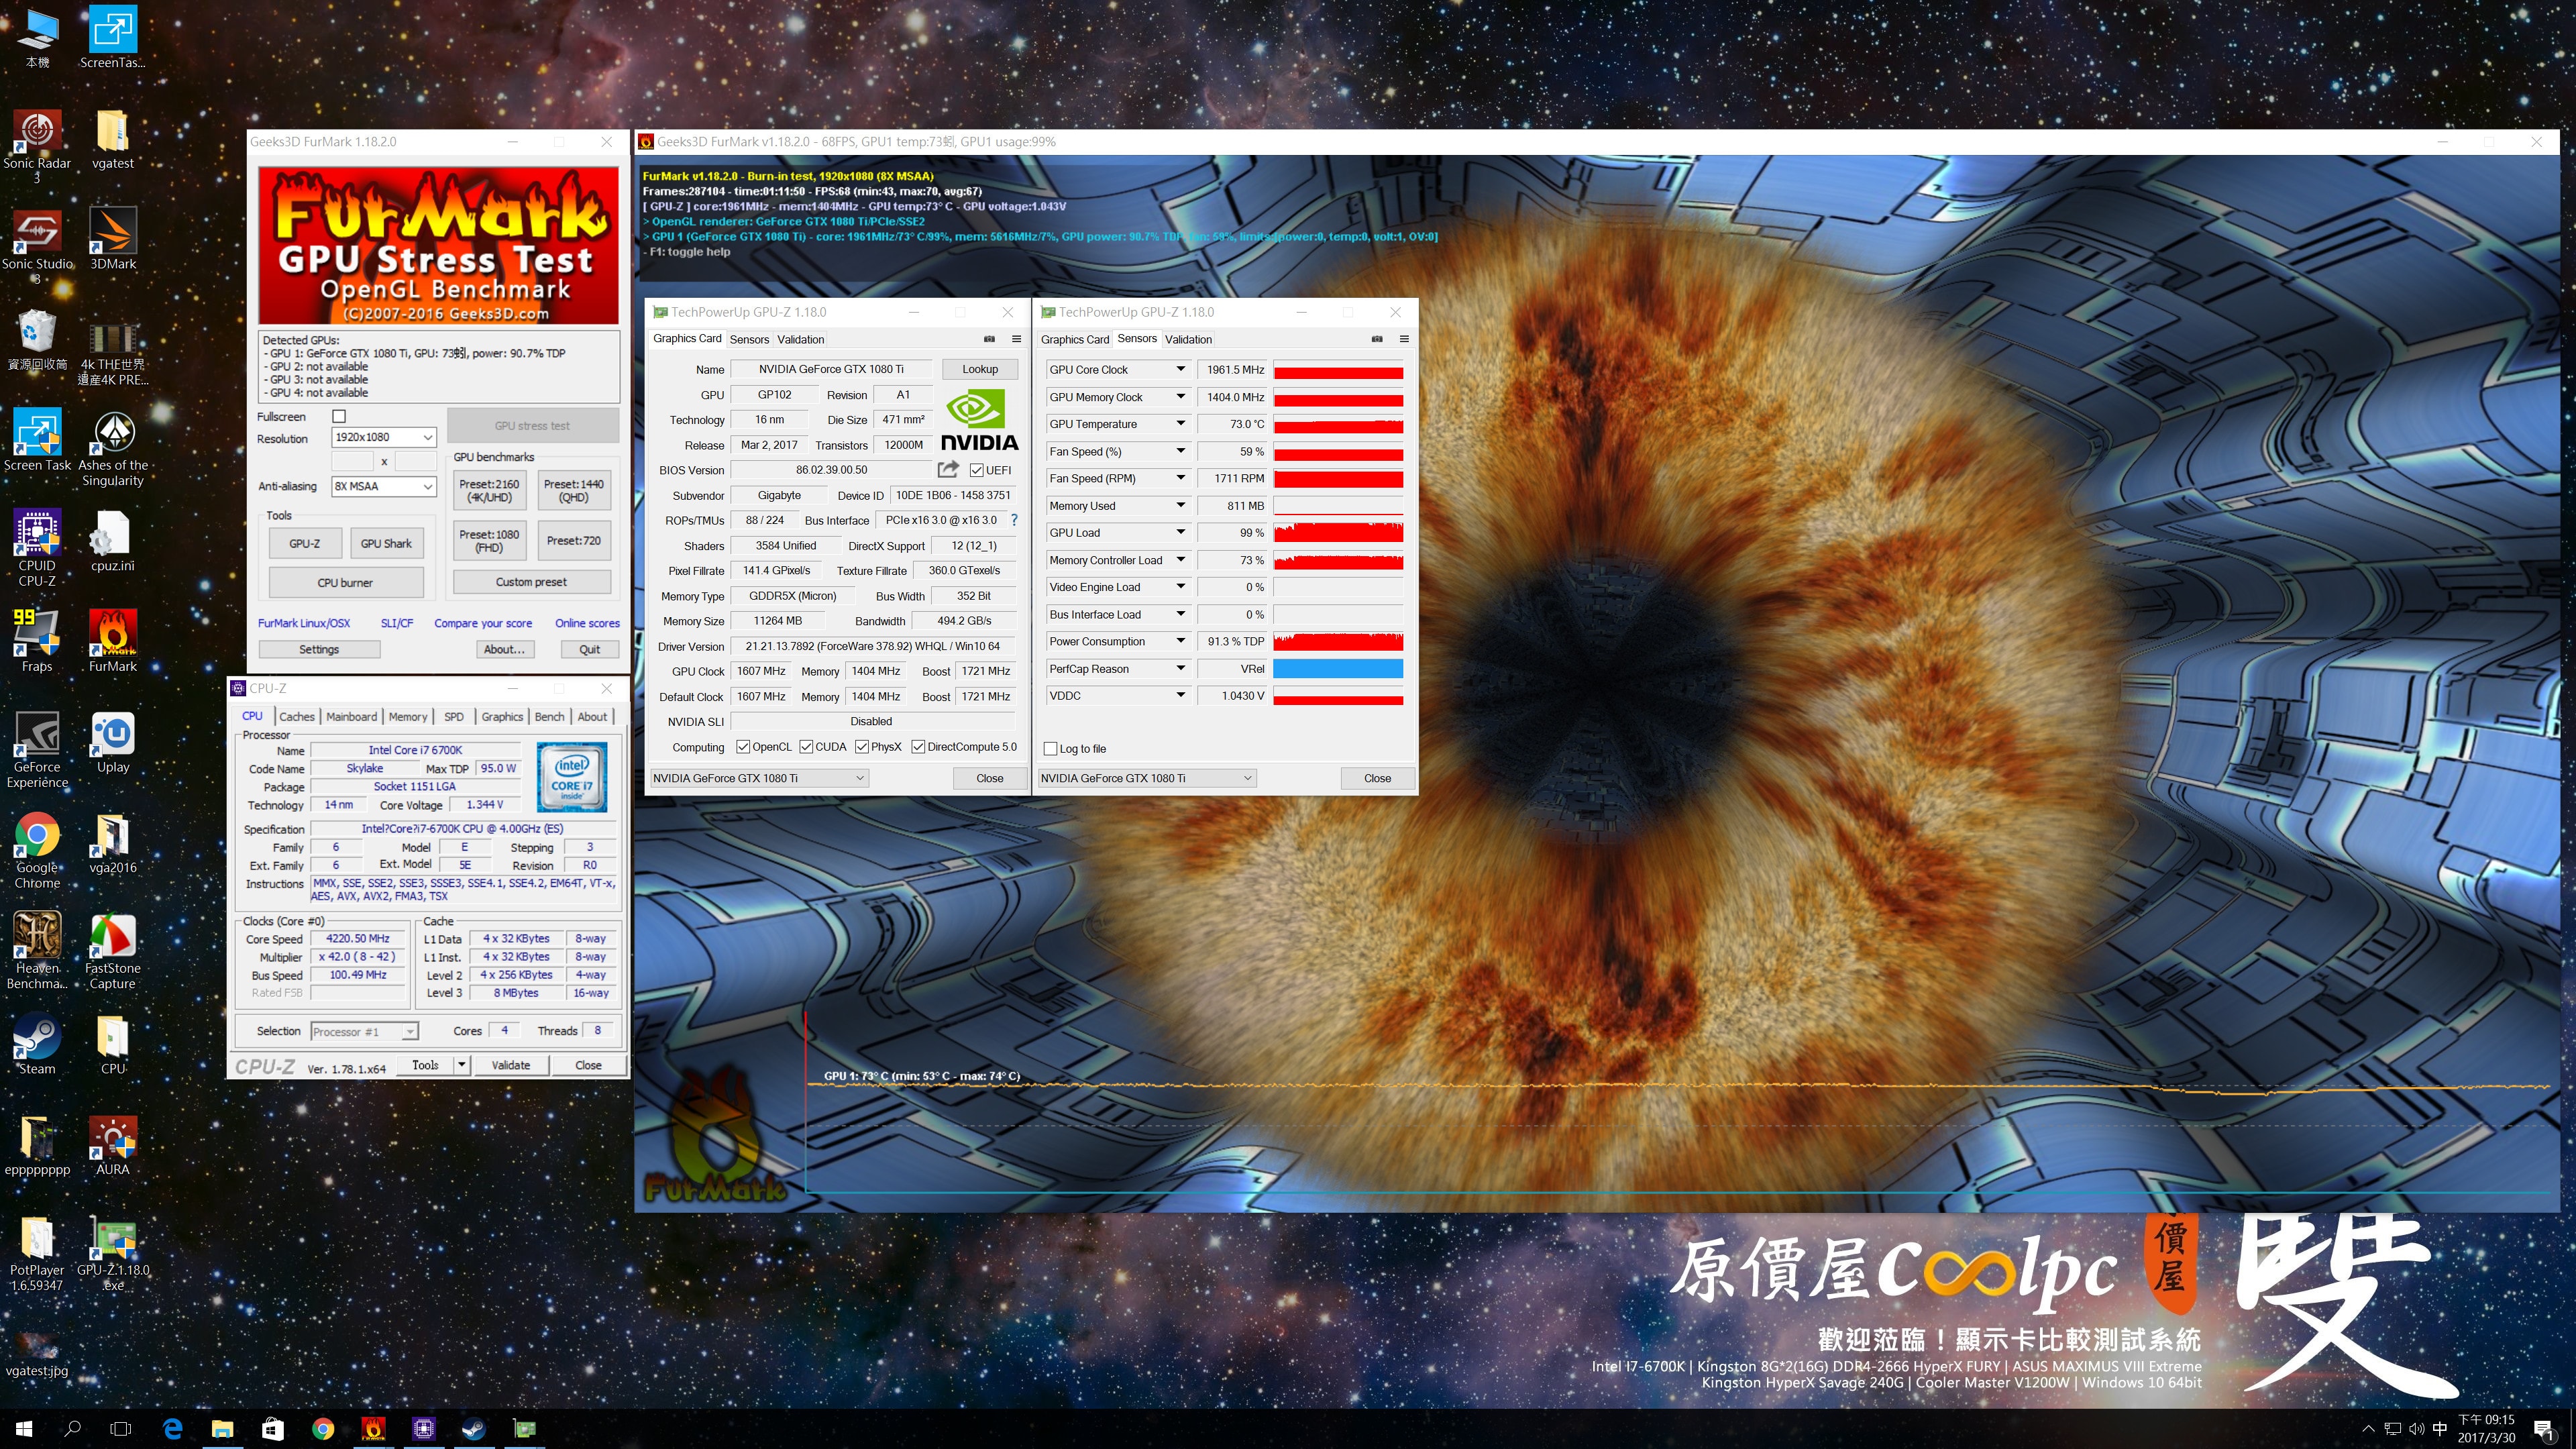
Task: Click the blue PerfCap Reason bar
Action: point(1338,669)
